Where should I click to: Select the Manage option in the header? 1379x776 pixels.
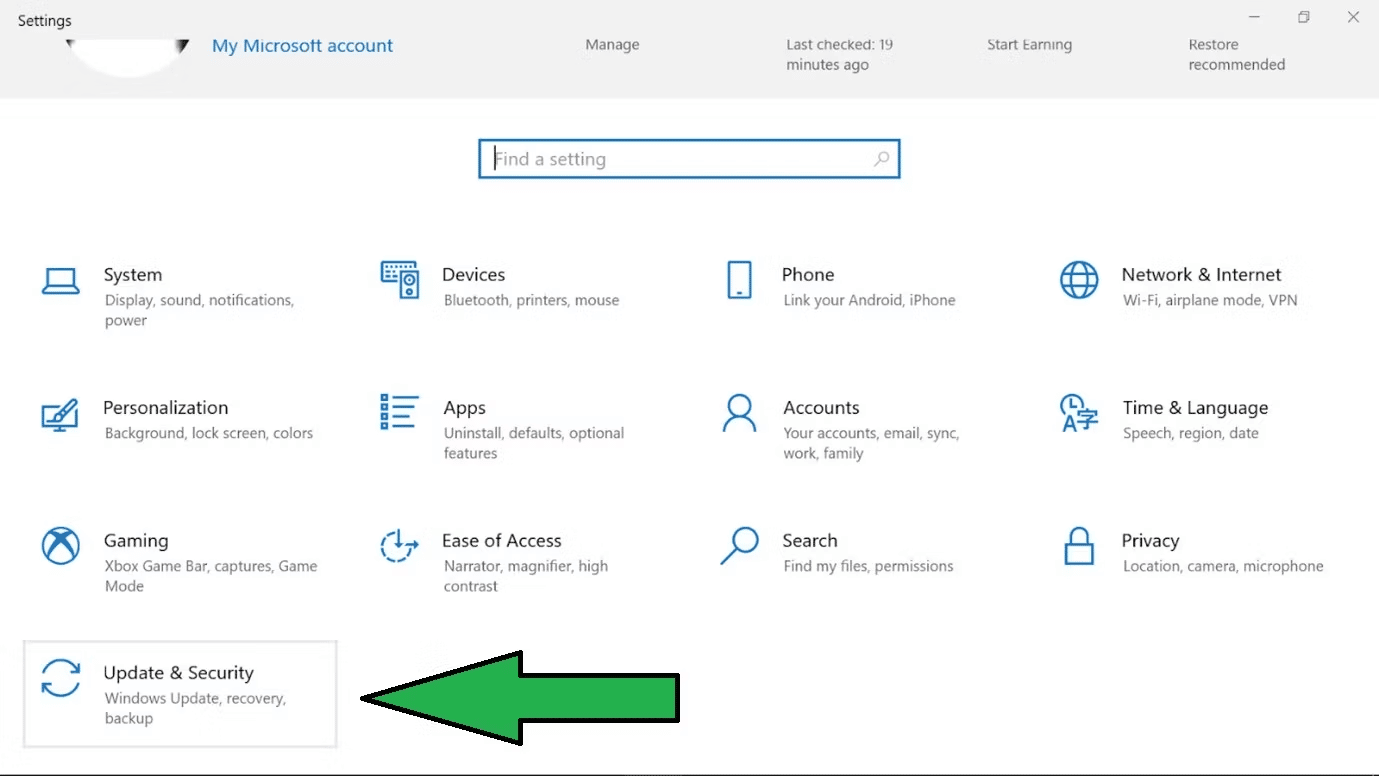tap(612, 45)
